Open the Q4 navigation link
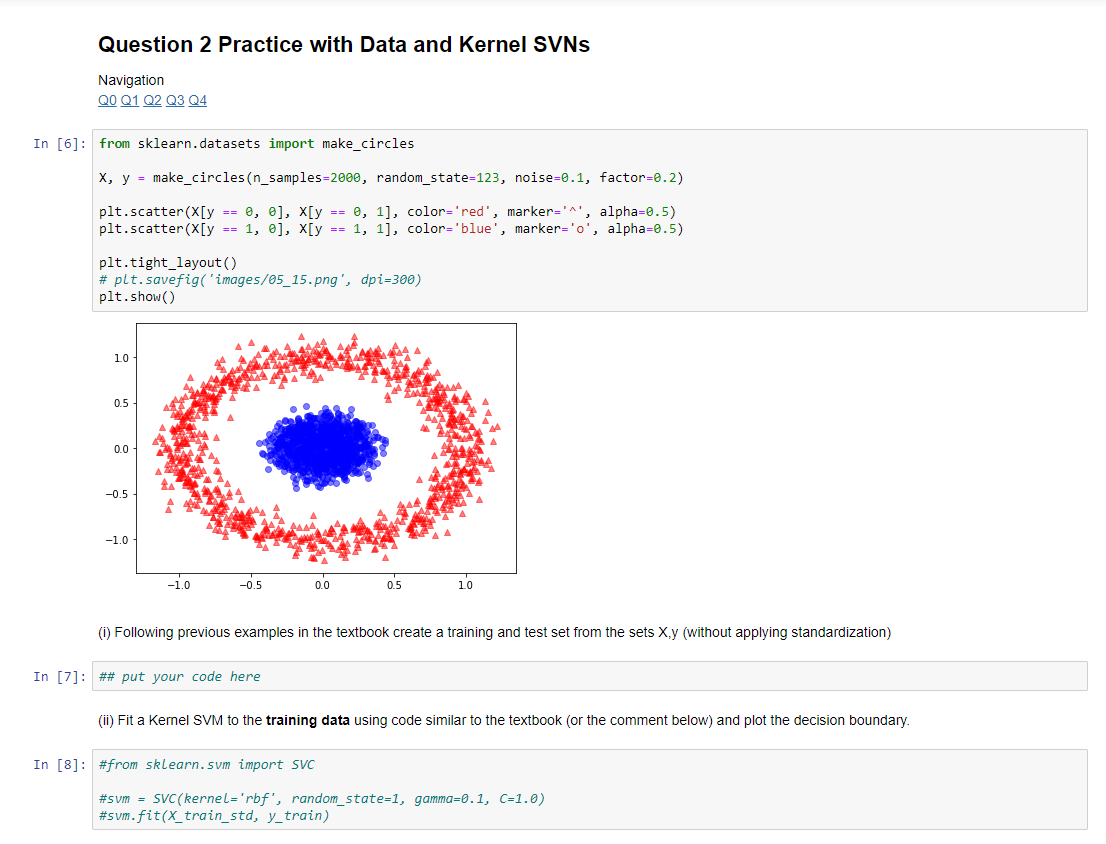Viewport: 1106px width, 844px height. pos(197,100)
